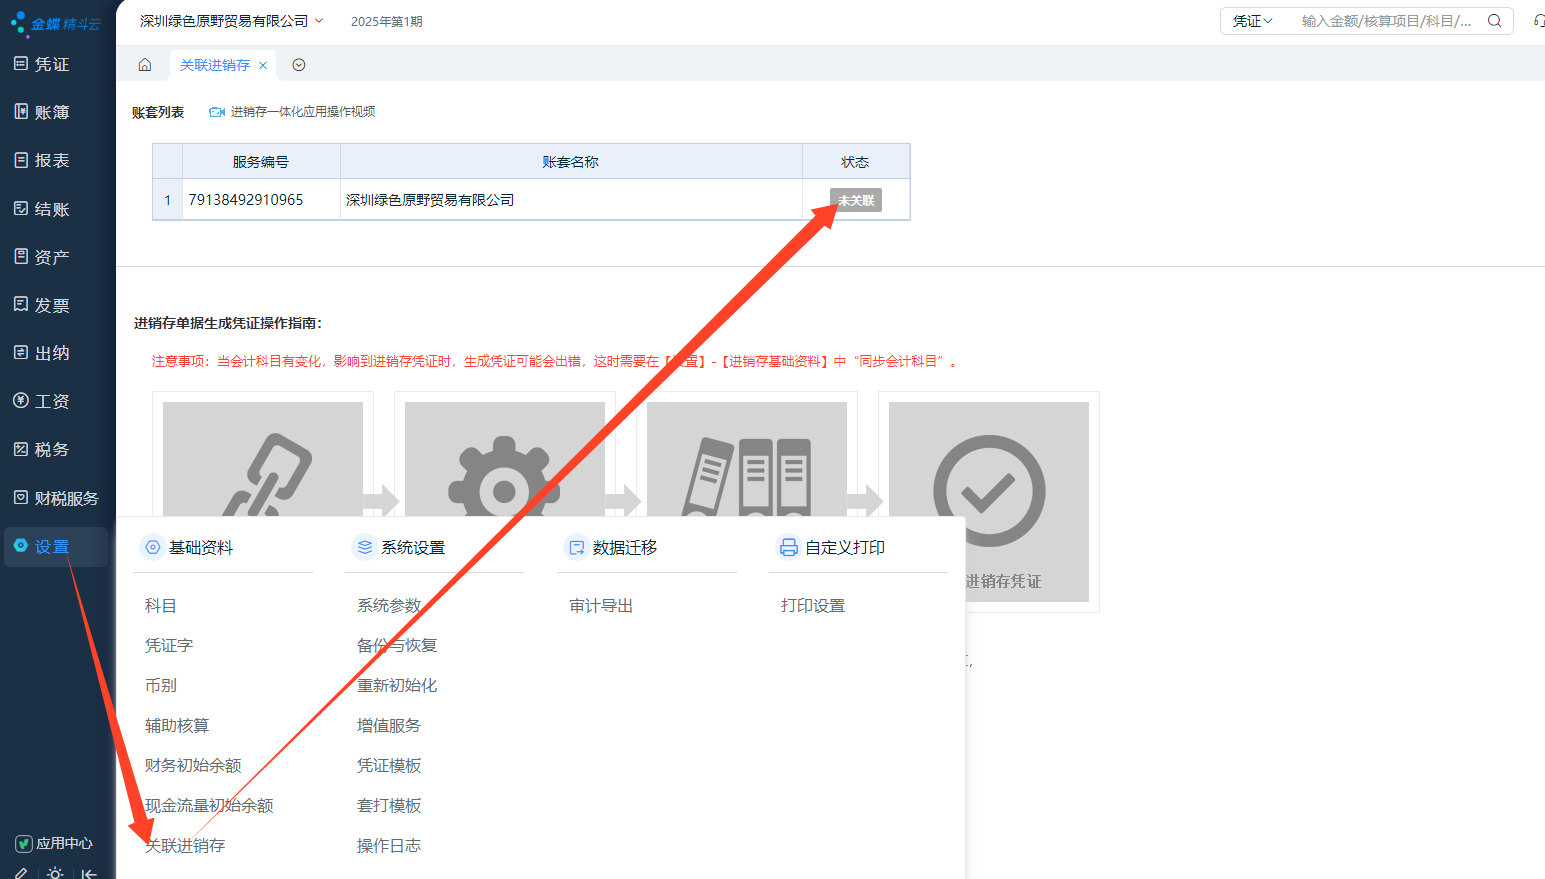Choose 币别 under 基础资料

click(161, 686)
